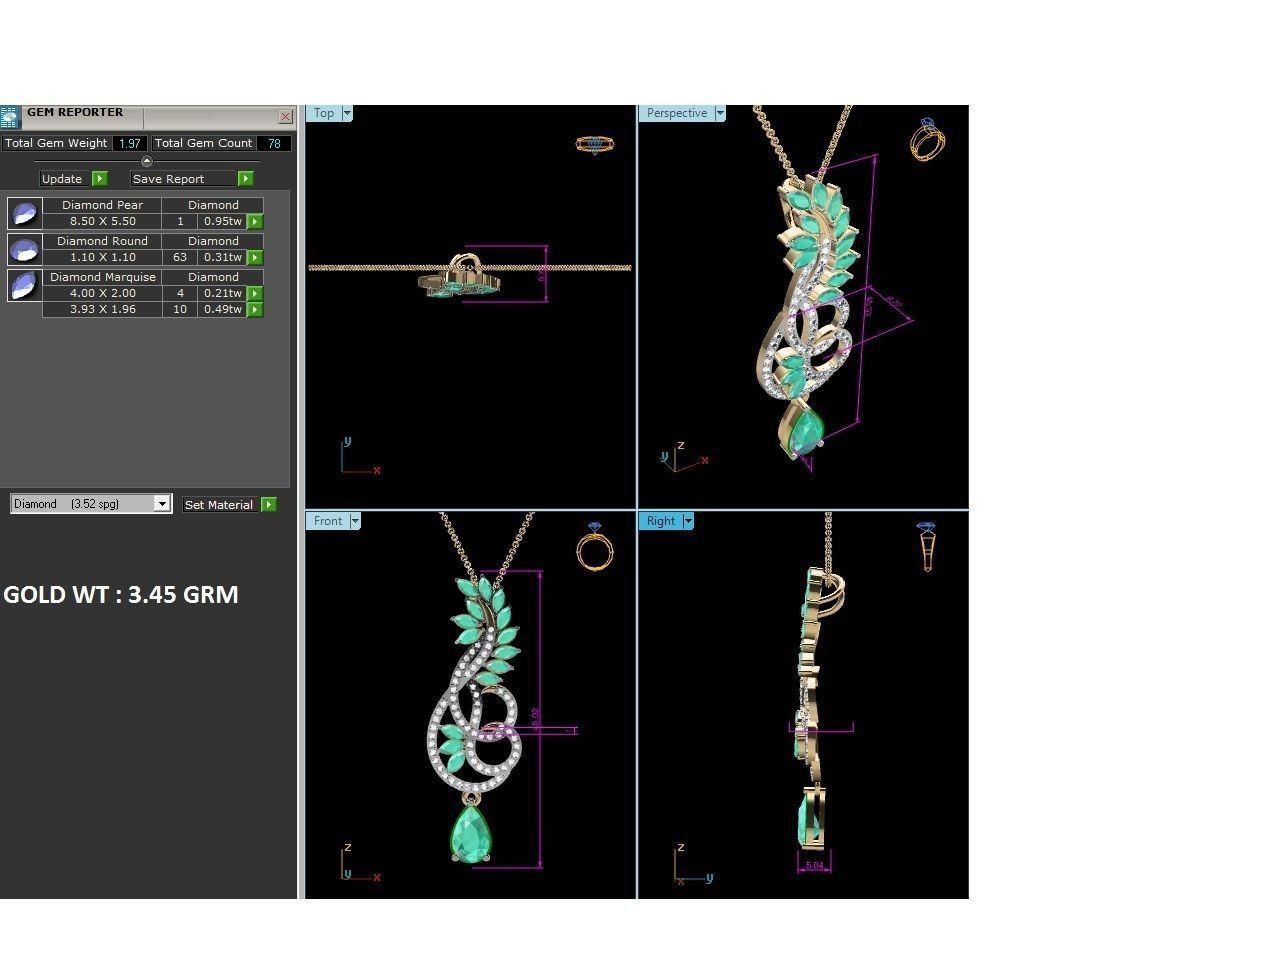Click the Save Report button
Viewport: 1280px width, 960px height.
(183, 179)
